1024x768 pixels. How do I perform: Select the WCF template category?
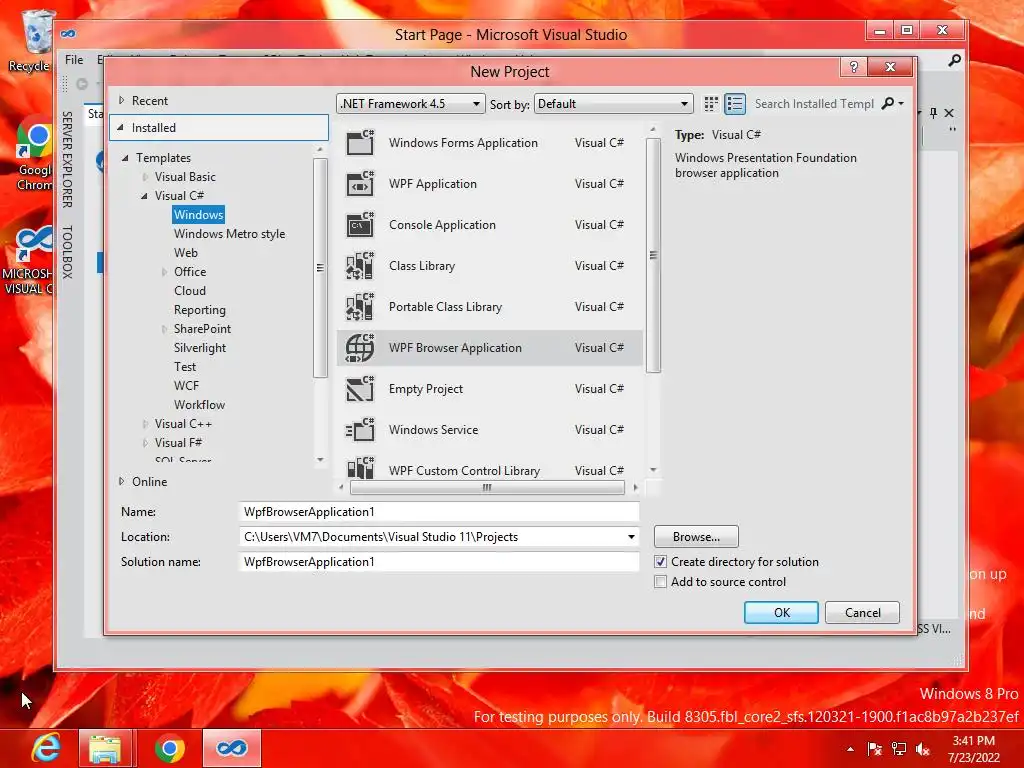point(186,386)
